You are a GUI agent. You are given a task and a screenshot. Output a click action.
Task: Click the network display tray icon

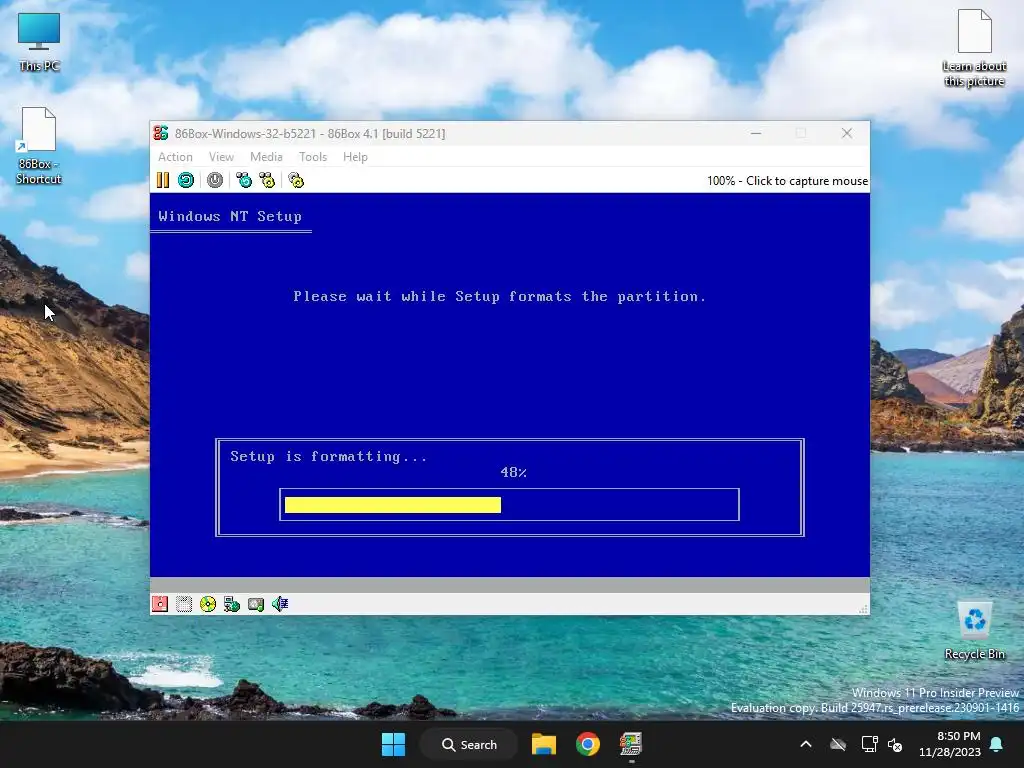[x=869, y=744]
